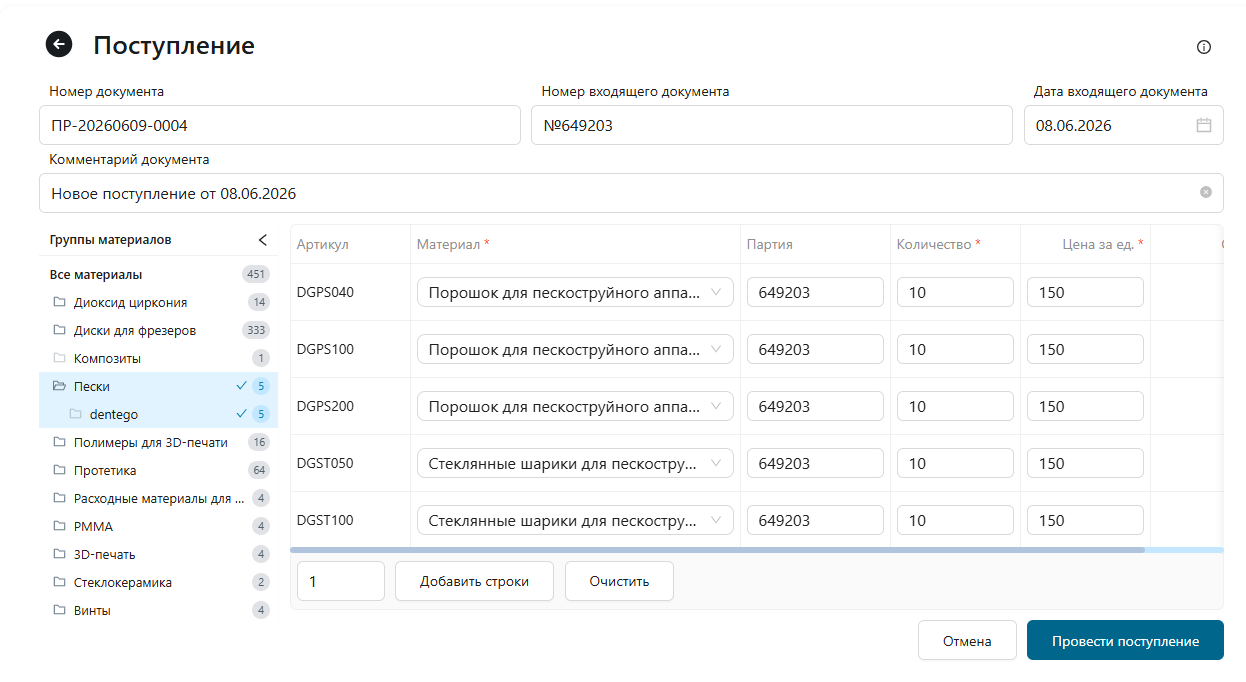The height and width of the screenshot is (682, 1246).
Task: Select the Протетика group row
Action: coord(158,470)
